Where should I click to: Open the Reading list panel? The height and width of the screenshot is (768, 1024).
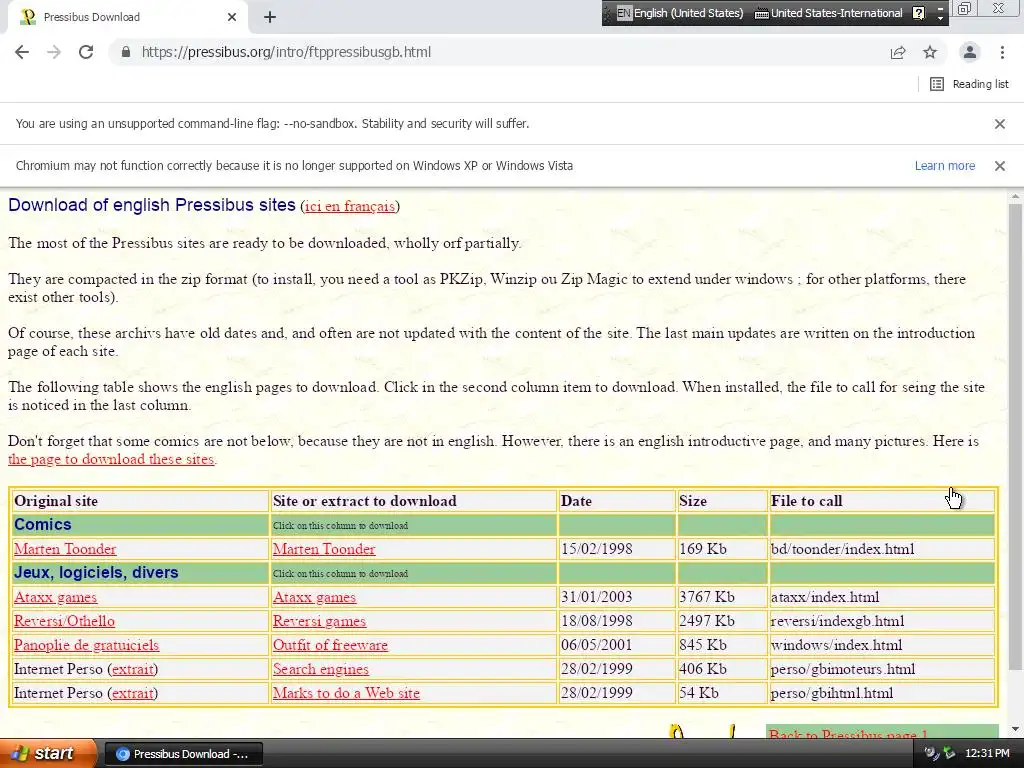[x=969, y=84]
